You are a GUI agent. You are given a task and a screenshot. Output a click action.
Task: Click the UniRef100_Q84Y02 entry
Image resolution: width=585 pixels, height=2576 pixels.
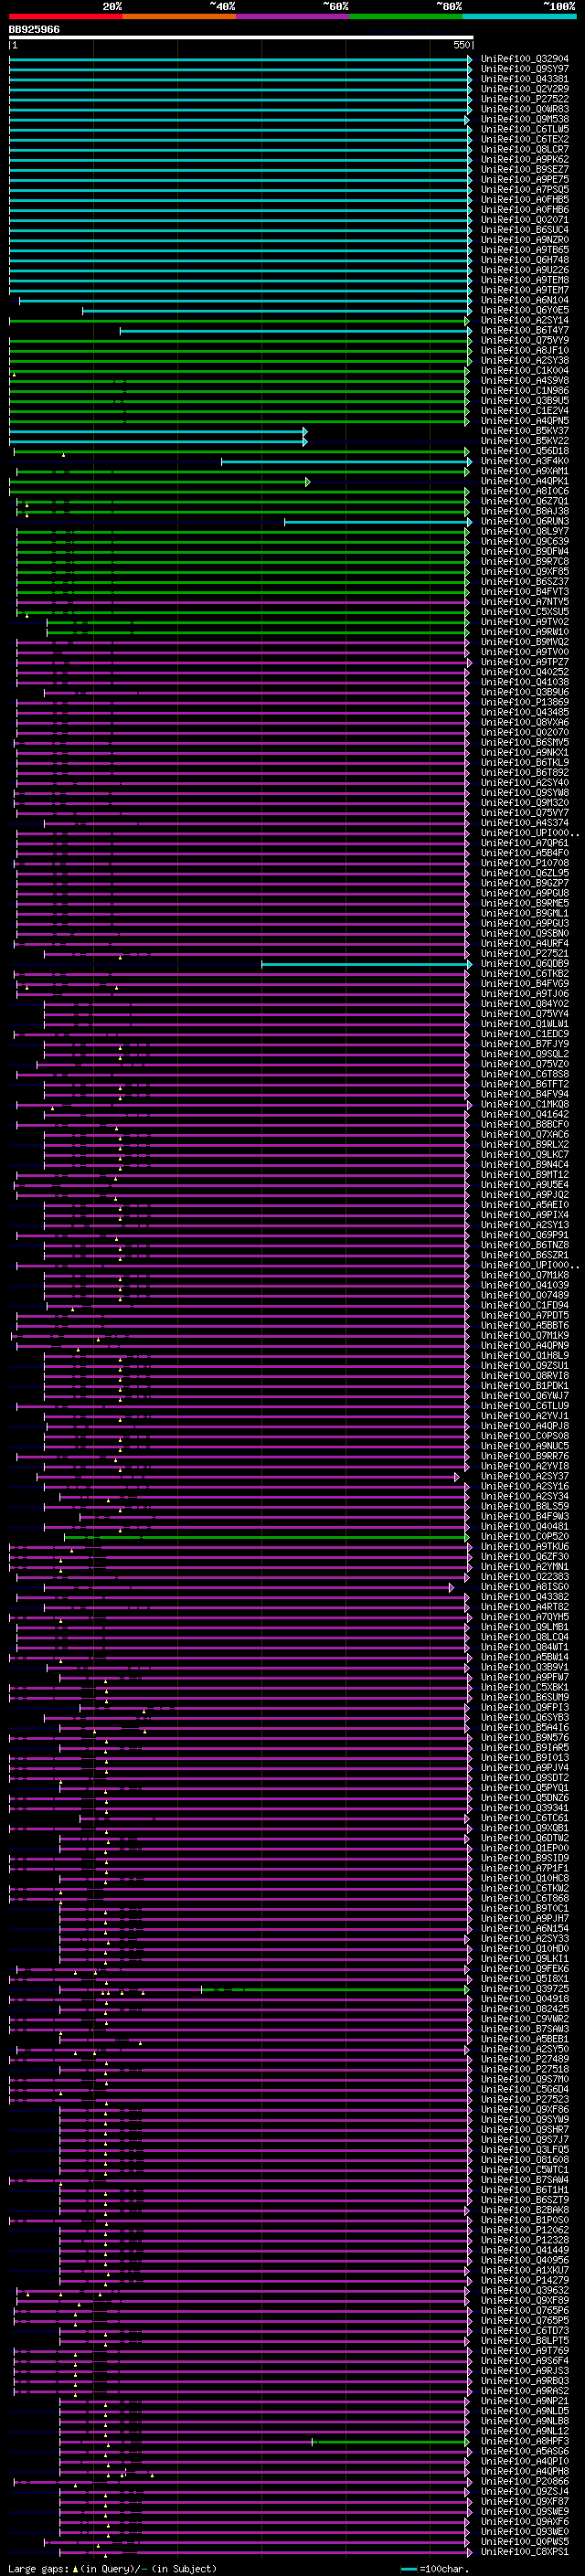524,1004
